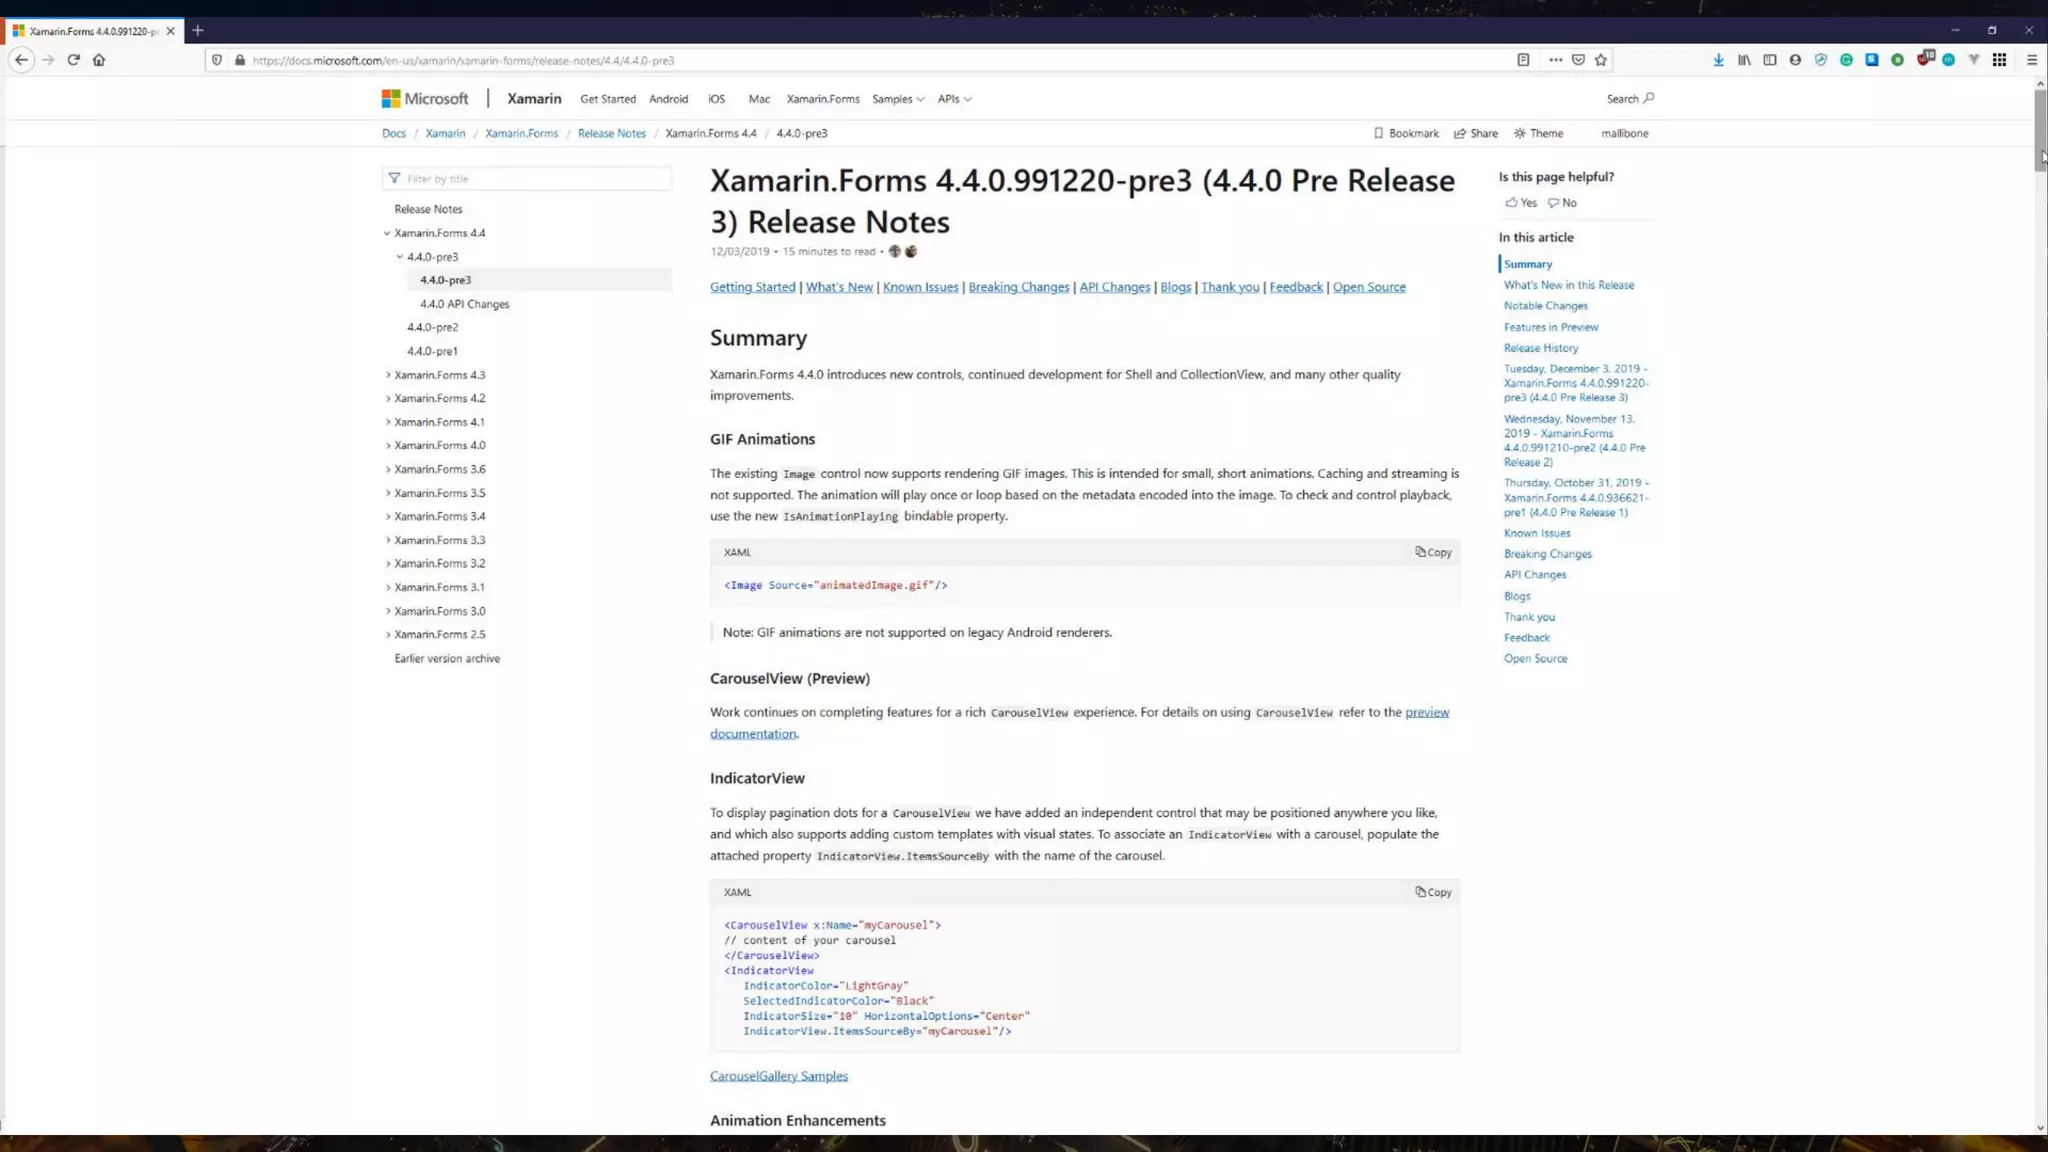2048x1152 pixels.
Task: Click the vertical page scrollbar thumb
Action: point(2040,130)
